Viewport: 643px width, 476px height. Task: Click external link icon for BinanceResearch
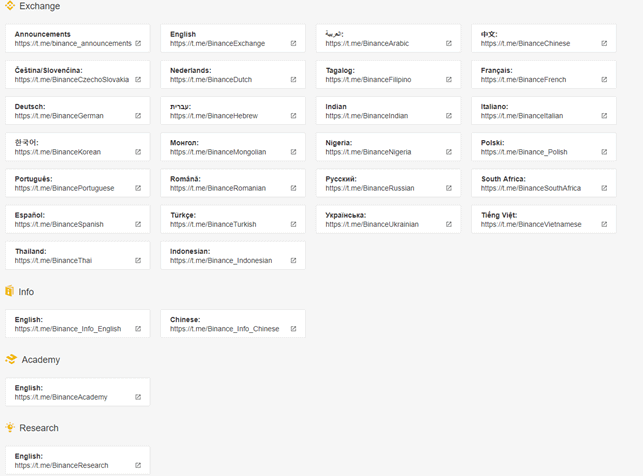point(138,465)
